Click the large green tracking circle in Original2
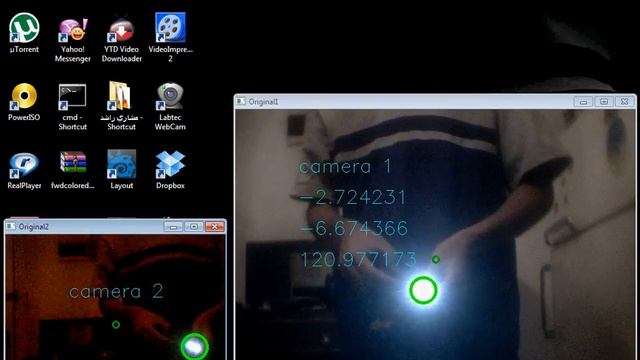 (195, 347)
